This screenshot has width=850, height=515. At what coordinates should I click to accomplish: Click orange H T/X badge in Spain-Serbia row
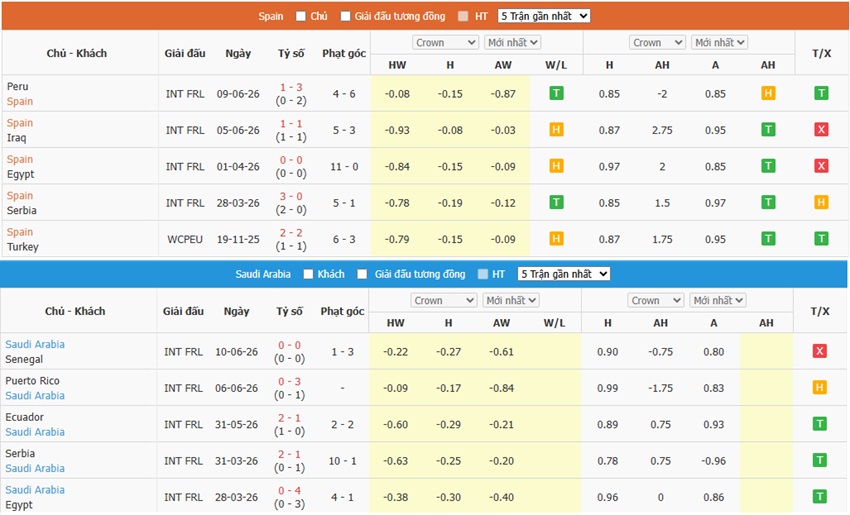tap(821, 202)
